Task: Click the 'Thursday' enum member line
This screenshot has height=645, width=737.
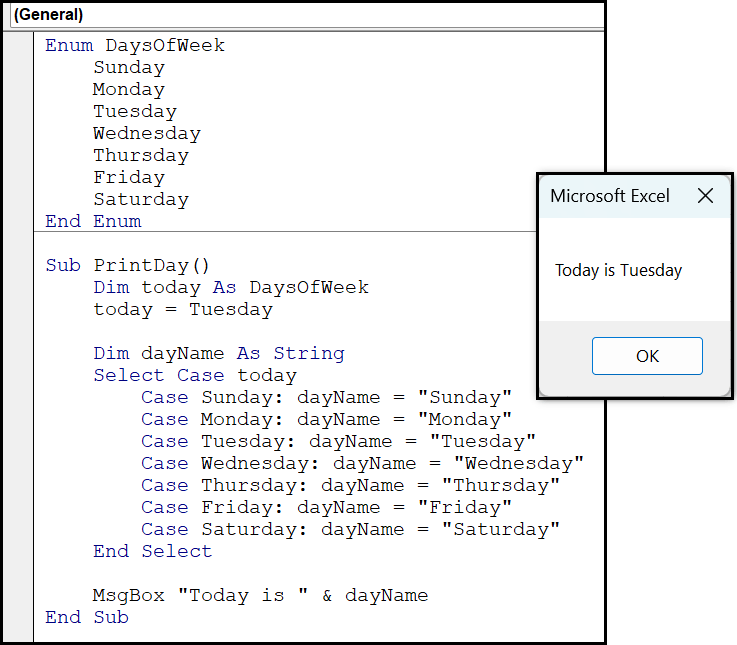Action: click(141, 156)
